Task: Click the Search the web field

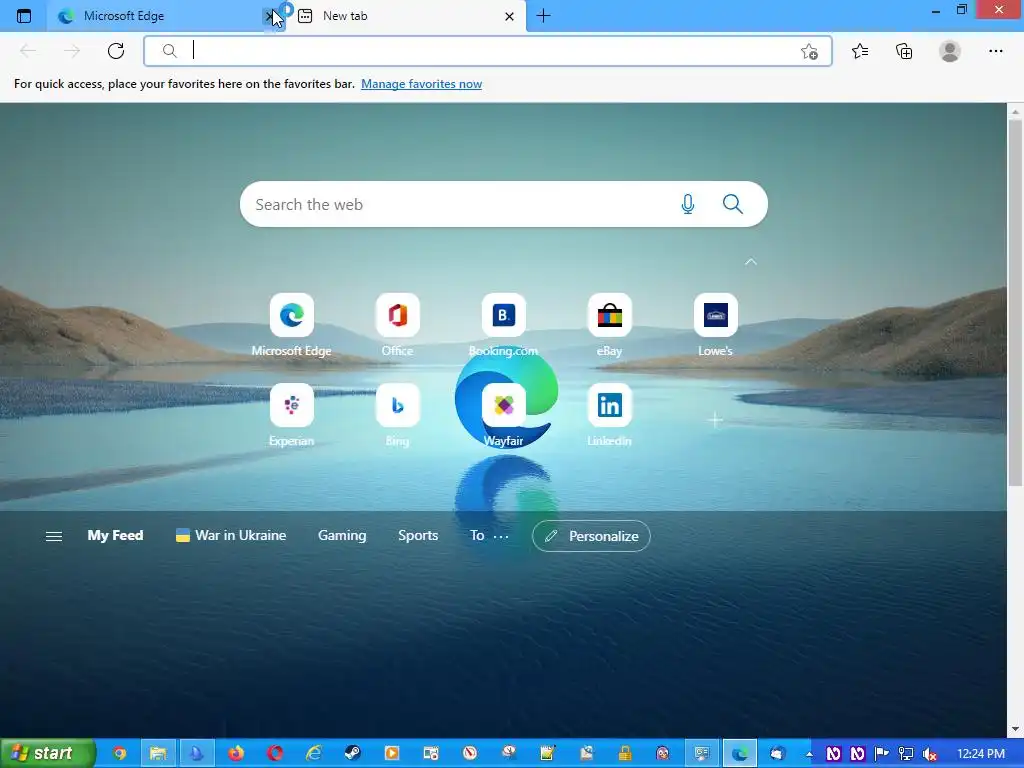Action: [504, 204]
